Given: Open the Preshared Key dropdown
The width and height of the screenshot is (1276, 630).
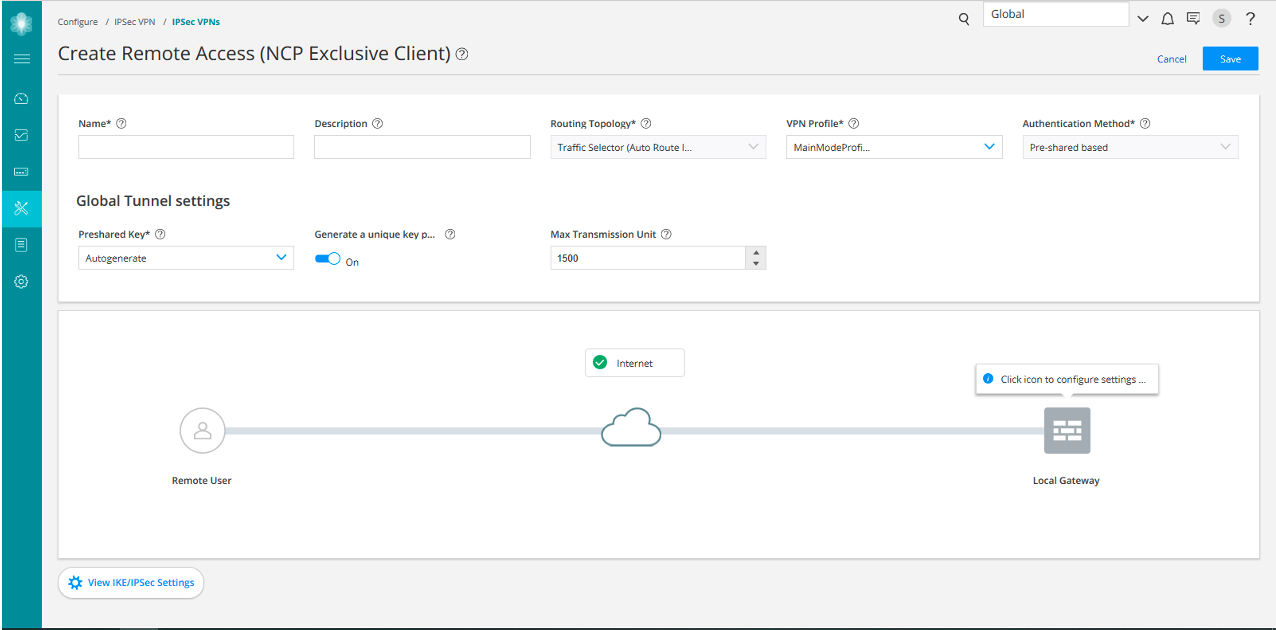Looking at the screenshot, I should tap(186, 258).
